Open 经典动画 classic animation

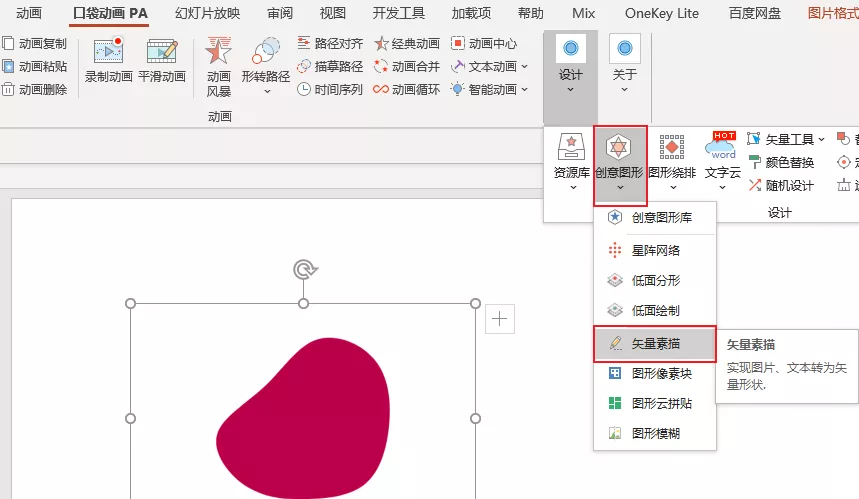point(406,43)
